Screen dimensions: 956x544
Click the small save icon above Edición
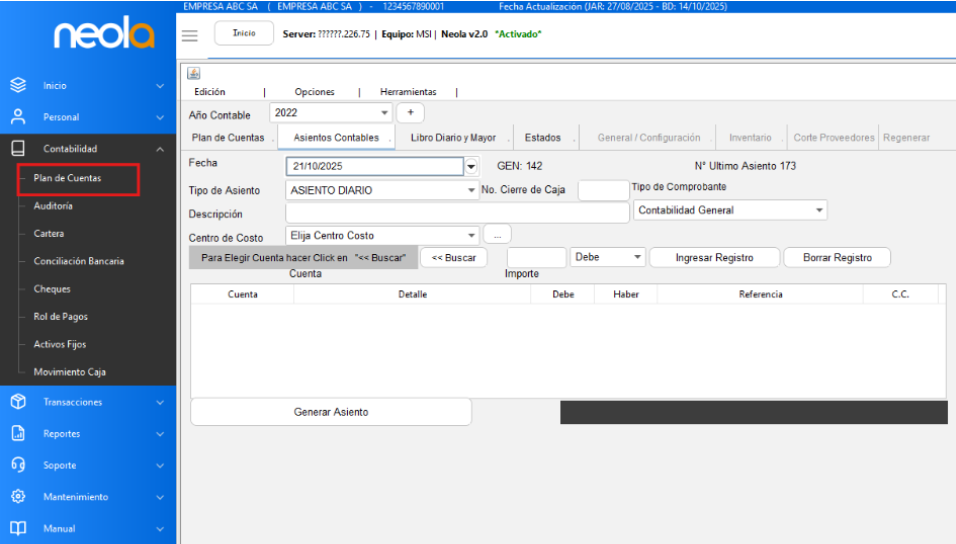tap(194, 73)
